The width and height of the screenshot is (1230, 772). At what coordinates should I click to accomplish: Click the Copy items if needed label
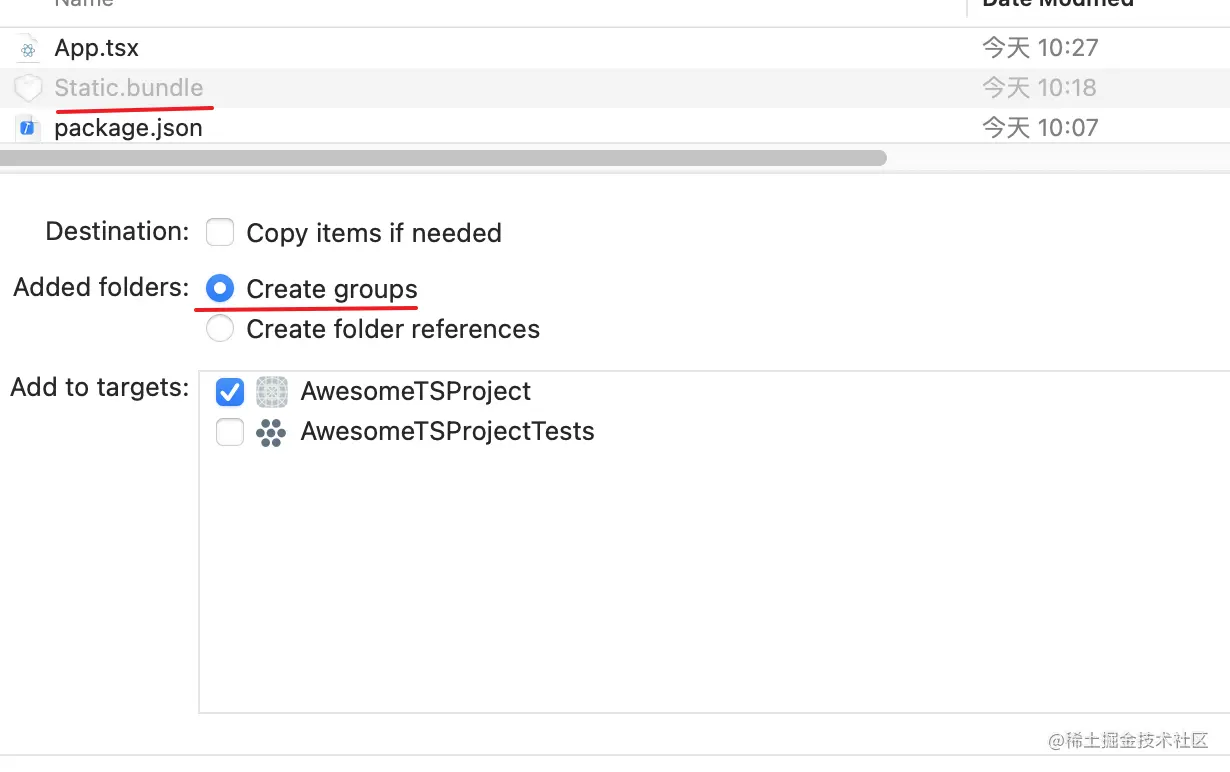click(374, 233)
